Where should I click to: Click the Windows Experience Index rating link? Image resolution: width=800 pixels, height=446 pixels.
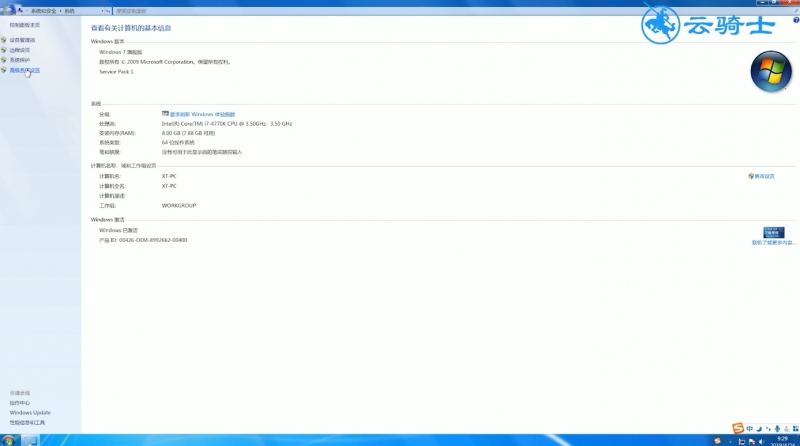pos(203,114)
